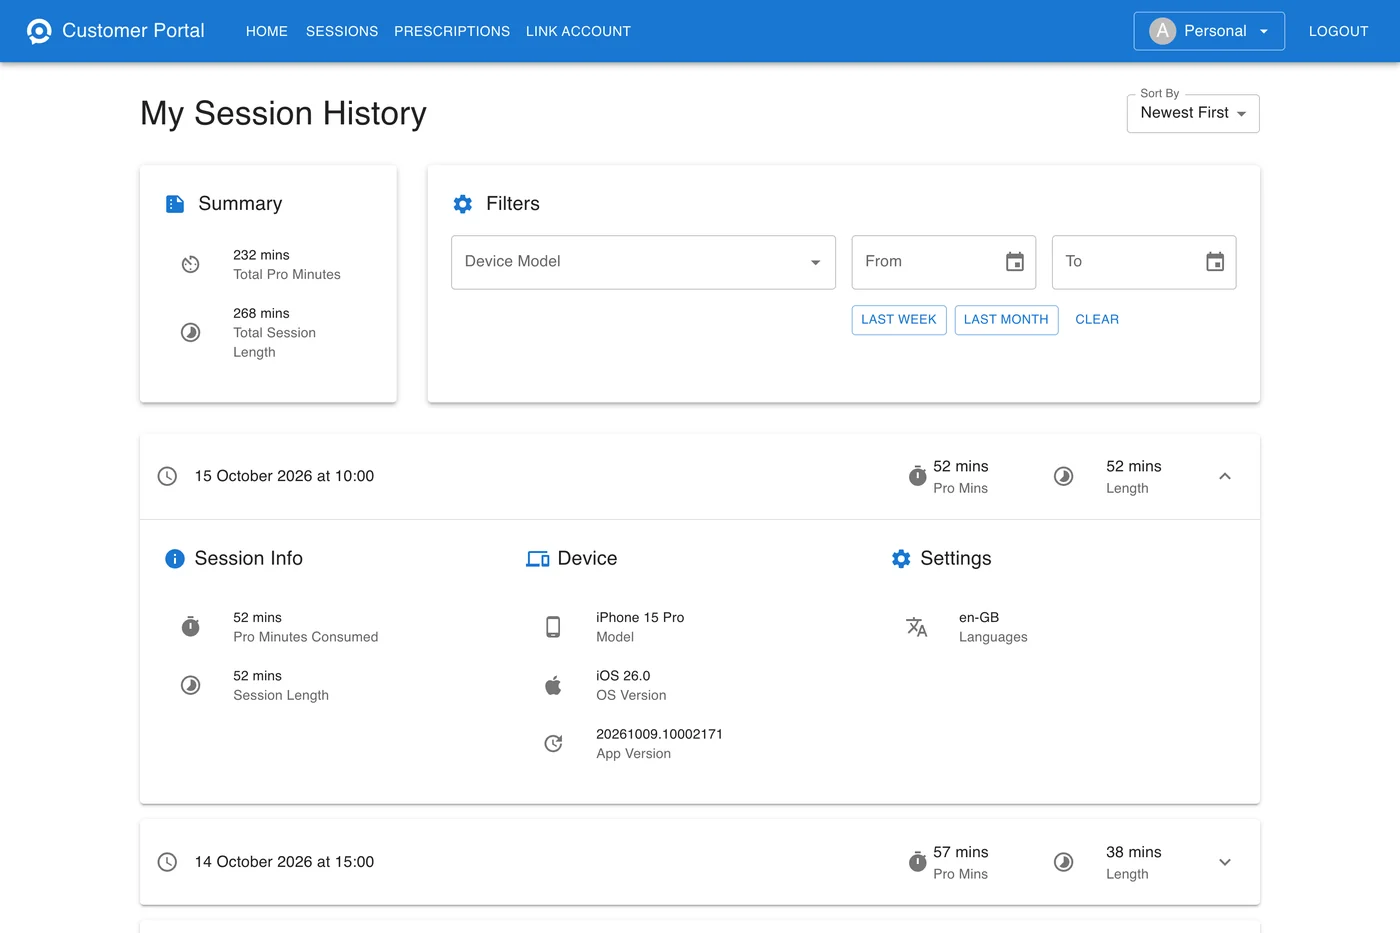The height and width of the screenshot is (933, 1400).
Task: Expand the 14 October 2026 session
Action: pyautogui.click(x=1225, y=862)
